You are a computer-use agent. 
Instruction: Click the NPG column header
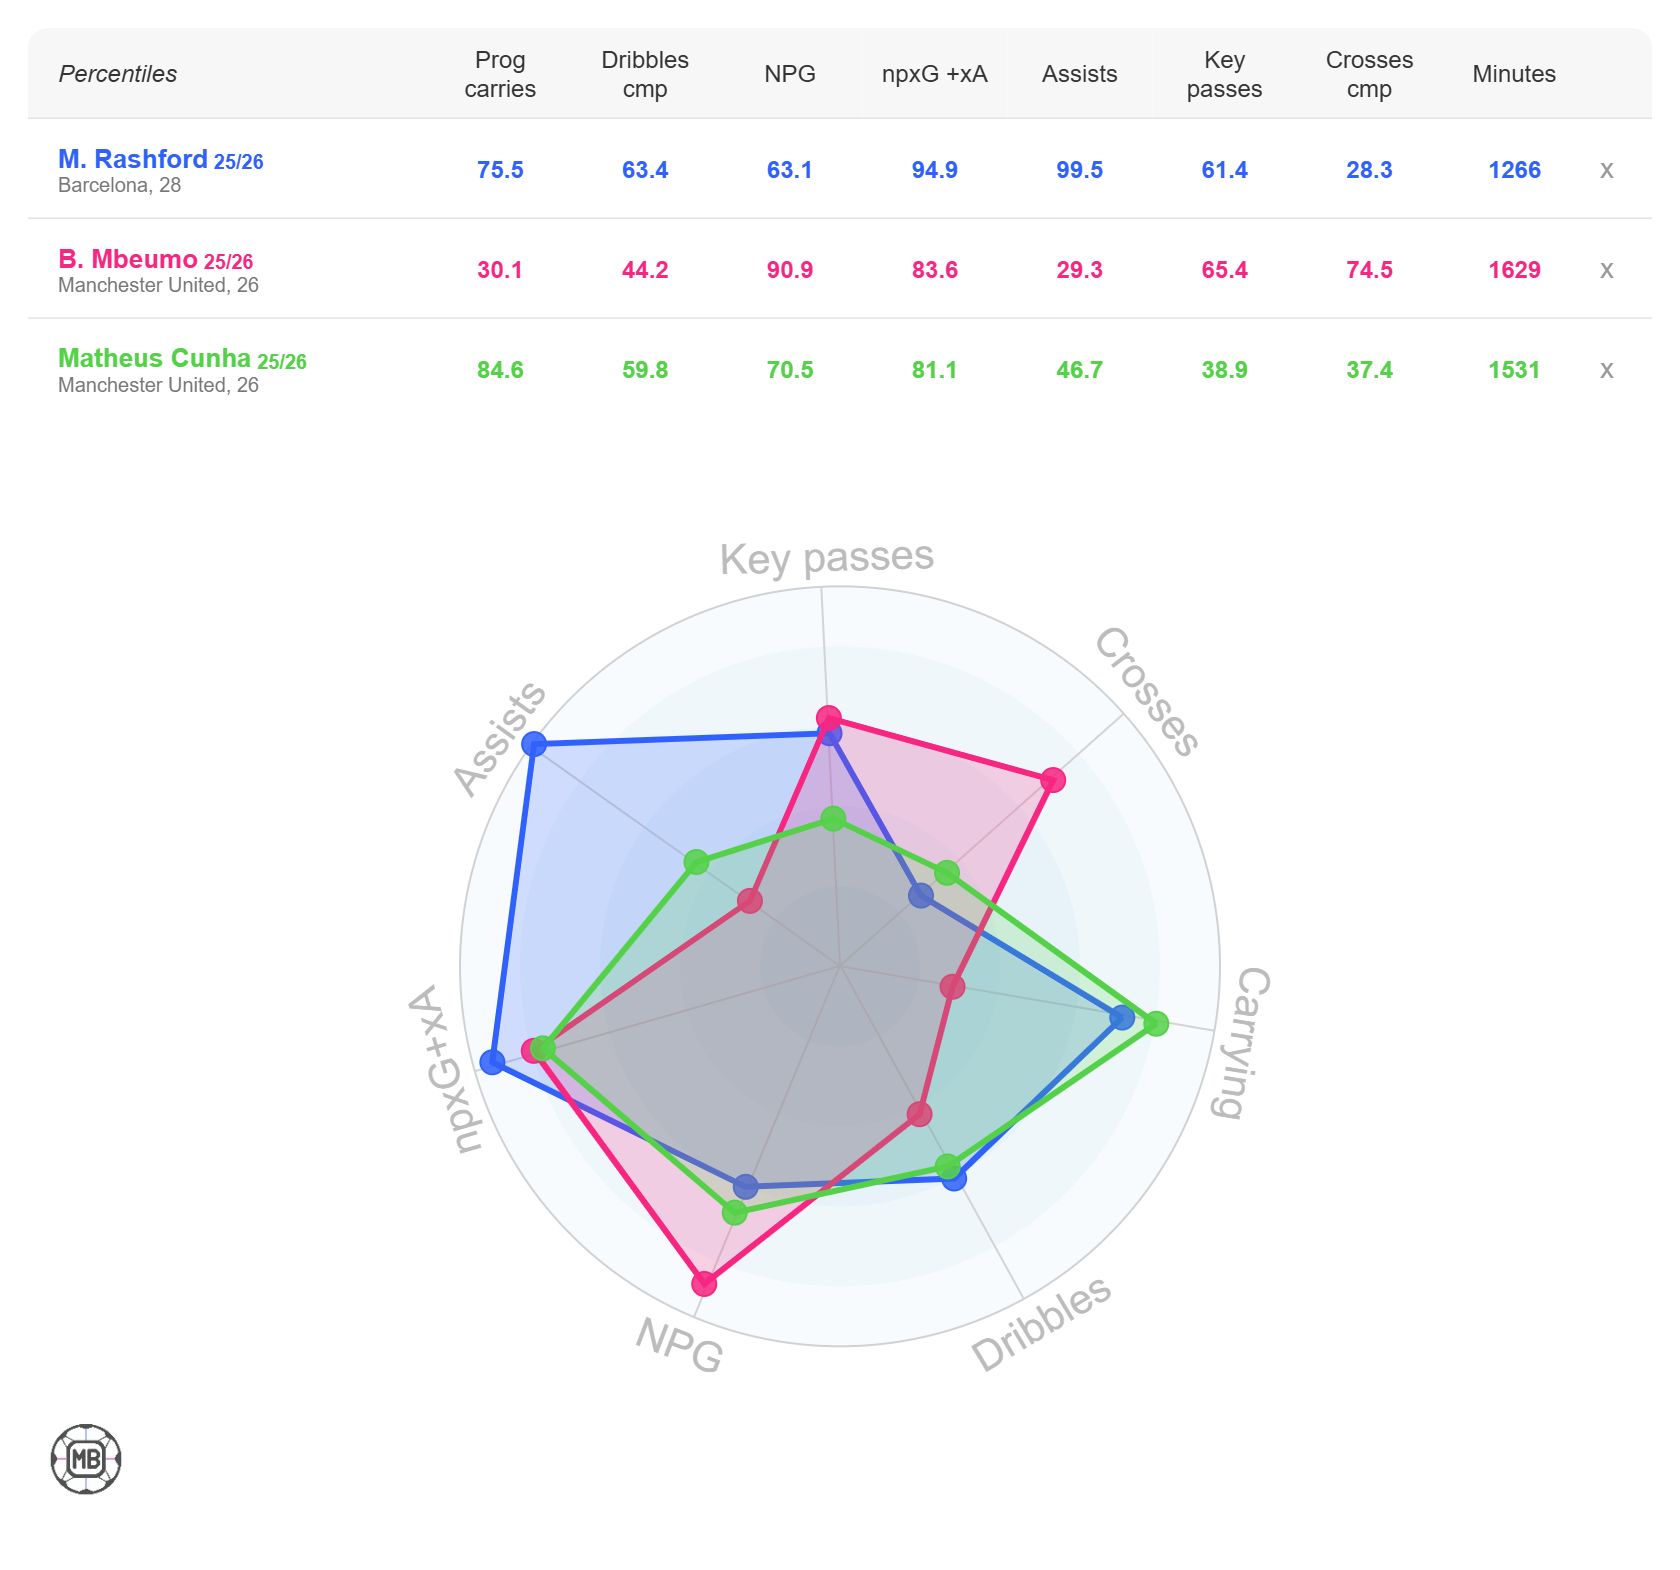pyautogui.click(x=790, y=74)
